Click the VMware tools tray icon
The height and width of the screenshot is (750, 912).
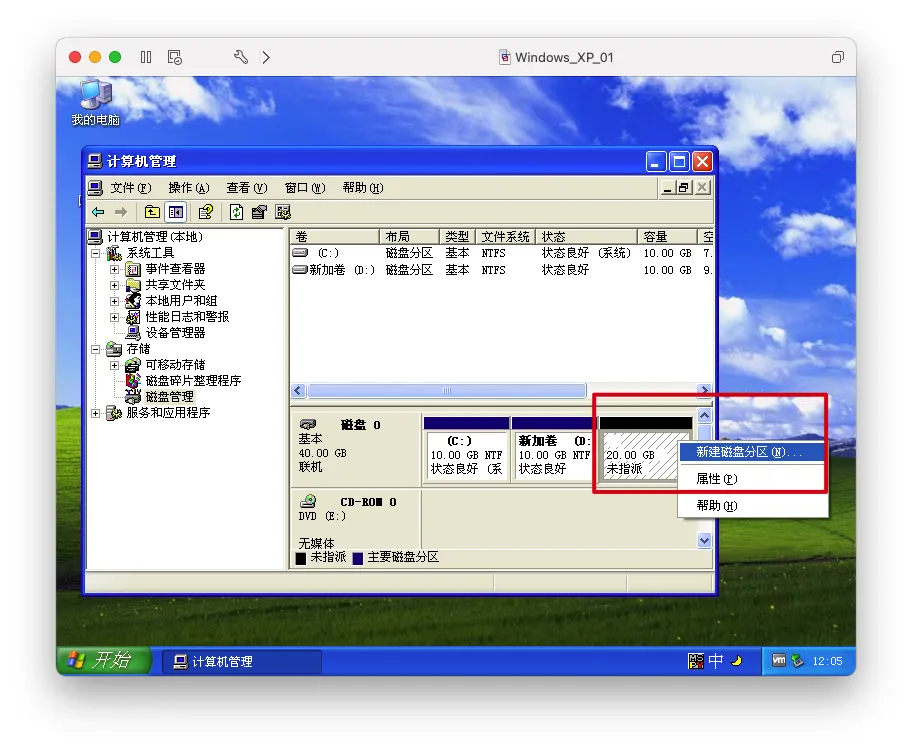779,660
